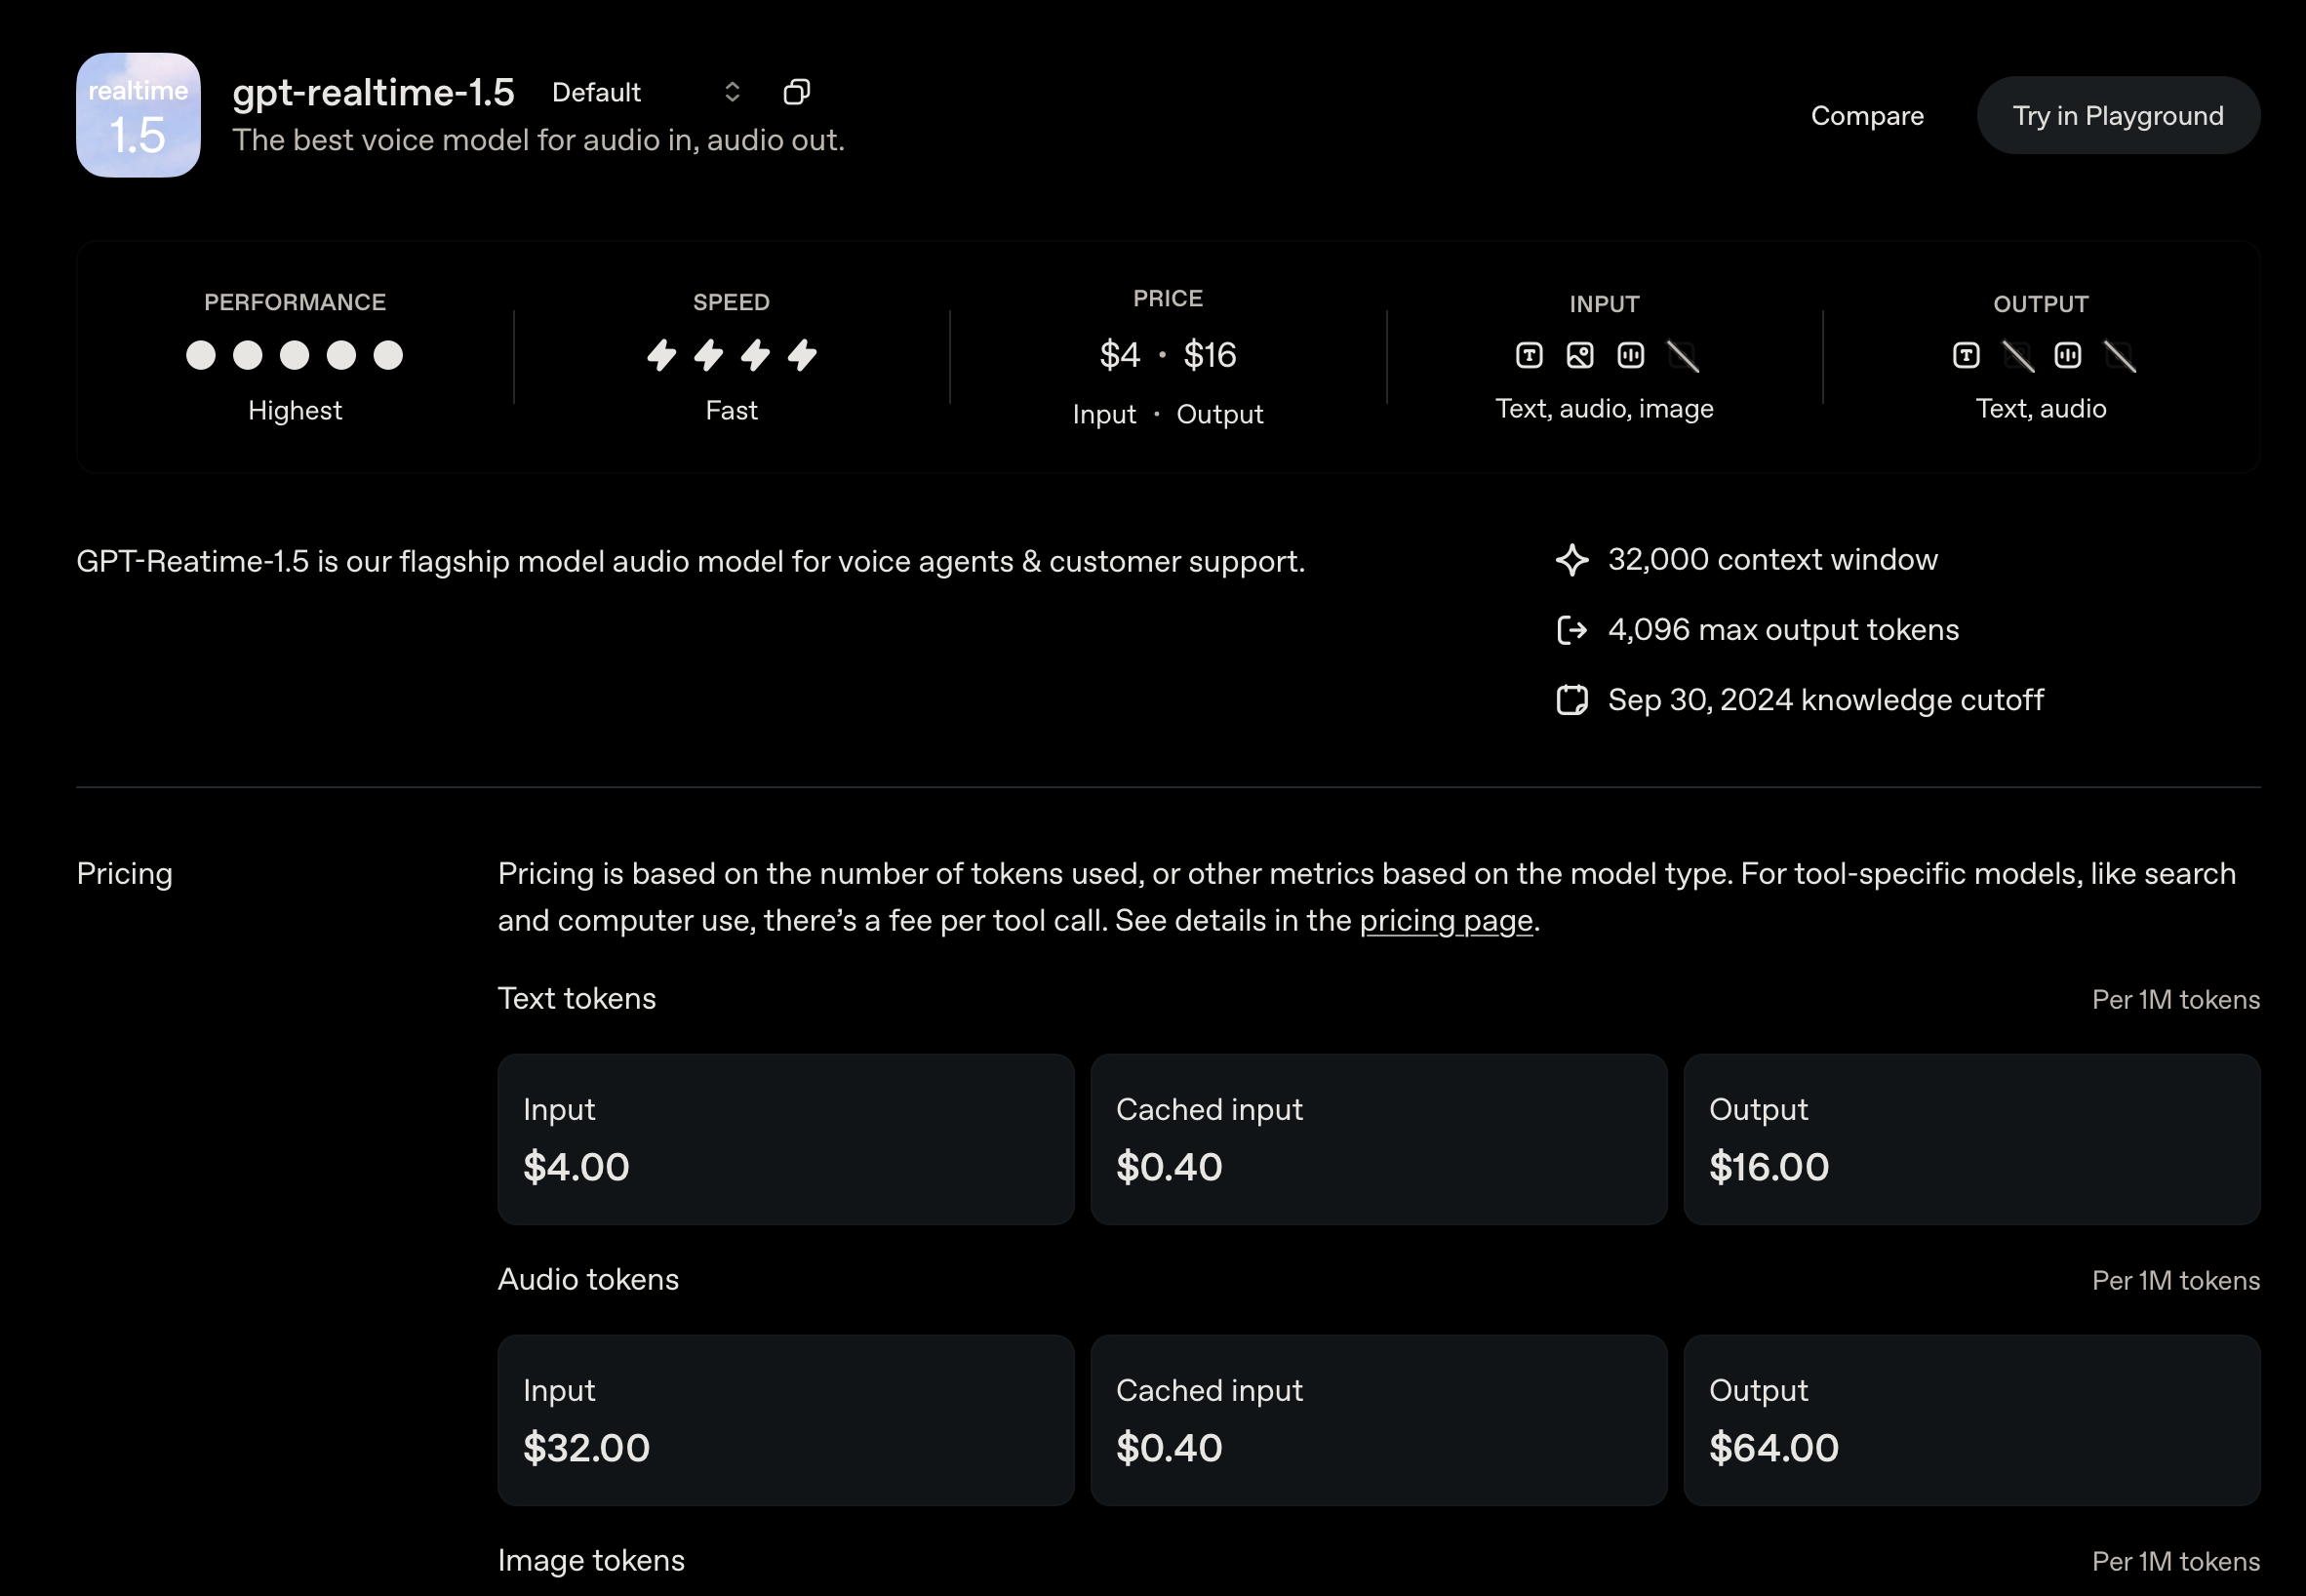Open the Default snapshot version dropdown

646,92
